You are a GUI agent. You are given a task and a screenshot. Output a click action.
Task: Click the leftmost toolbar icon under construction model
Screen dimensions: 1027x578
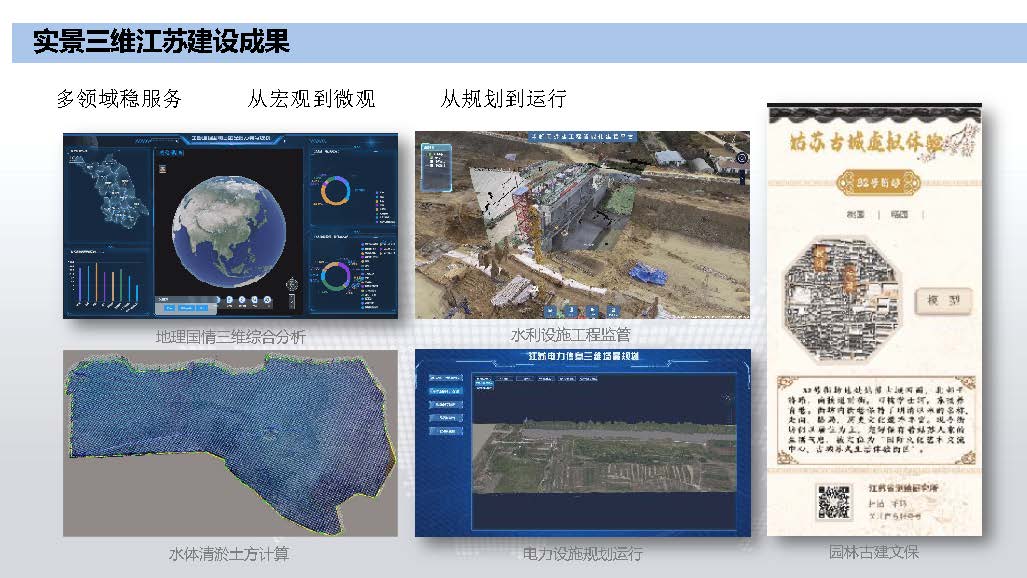tap(548, 310)
